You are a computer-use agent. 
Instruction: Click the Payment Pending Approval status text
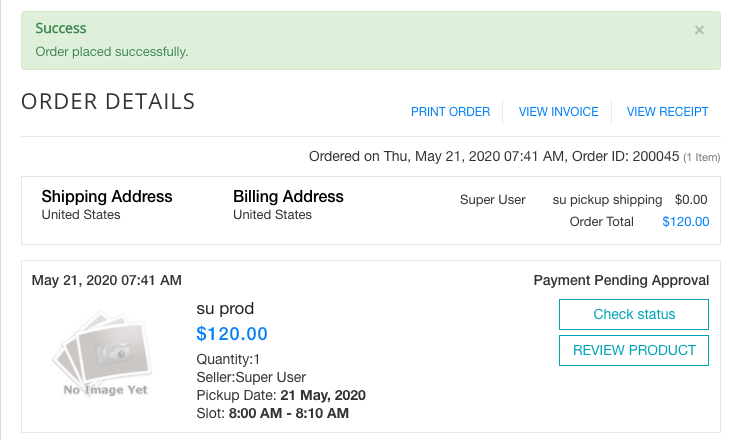point(621,280)
